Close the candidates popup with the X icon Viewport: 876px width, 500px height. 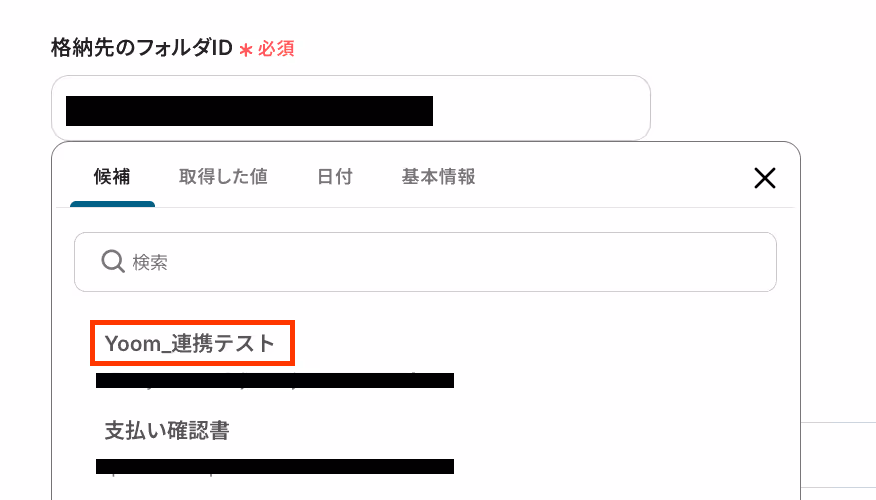764,178
